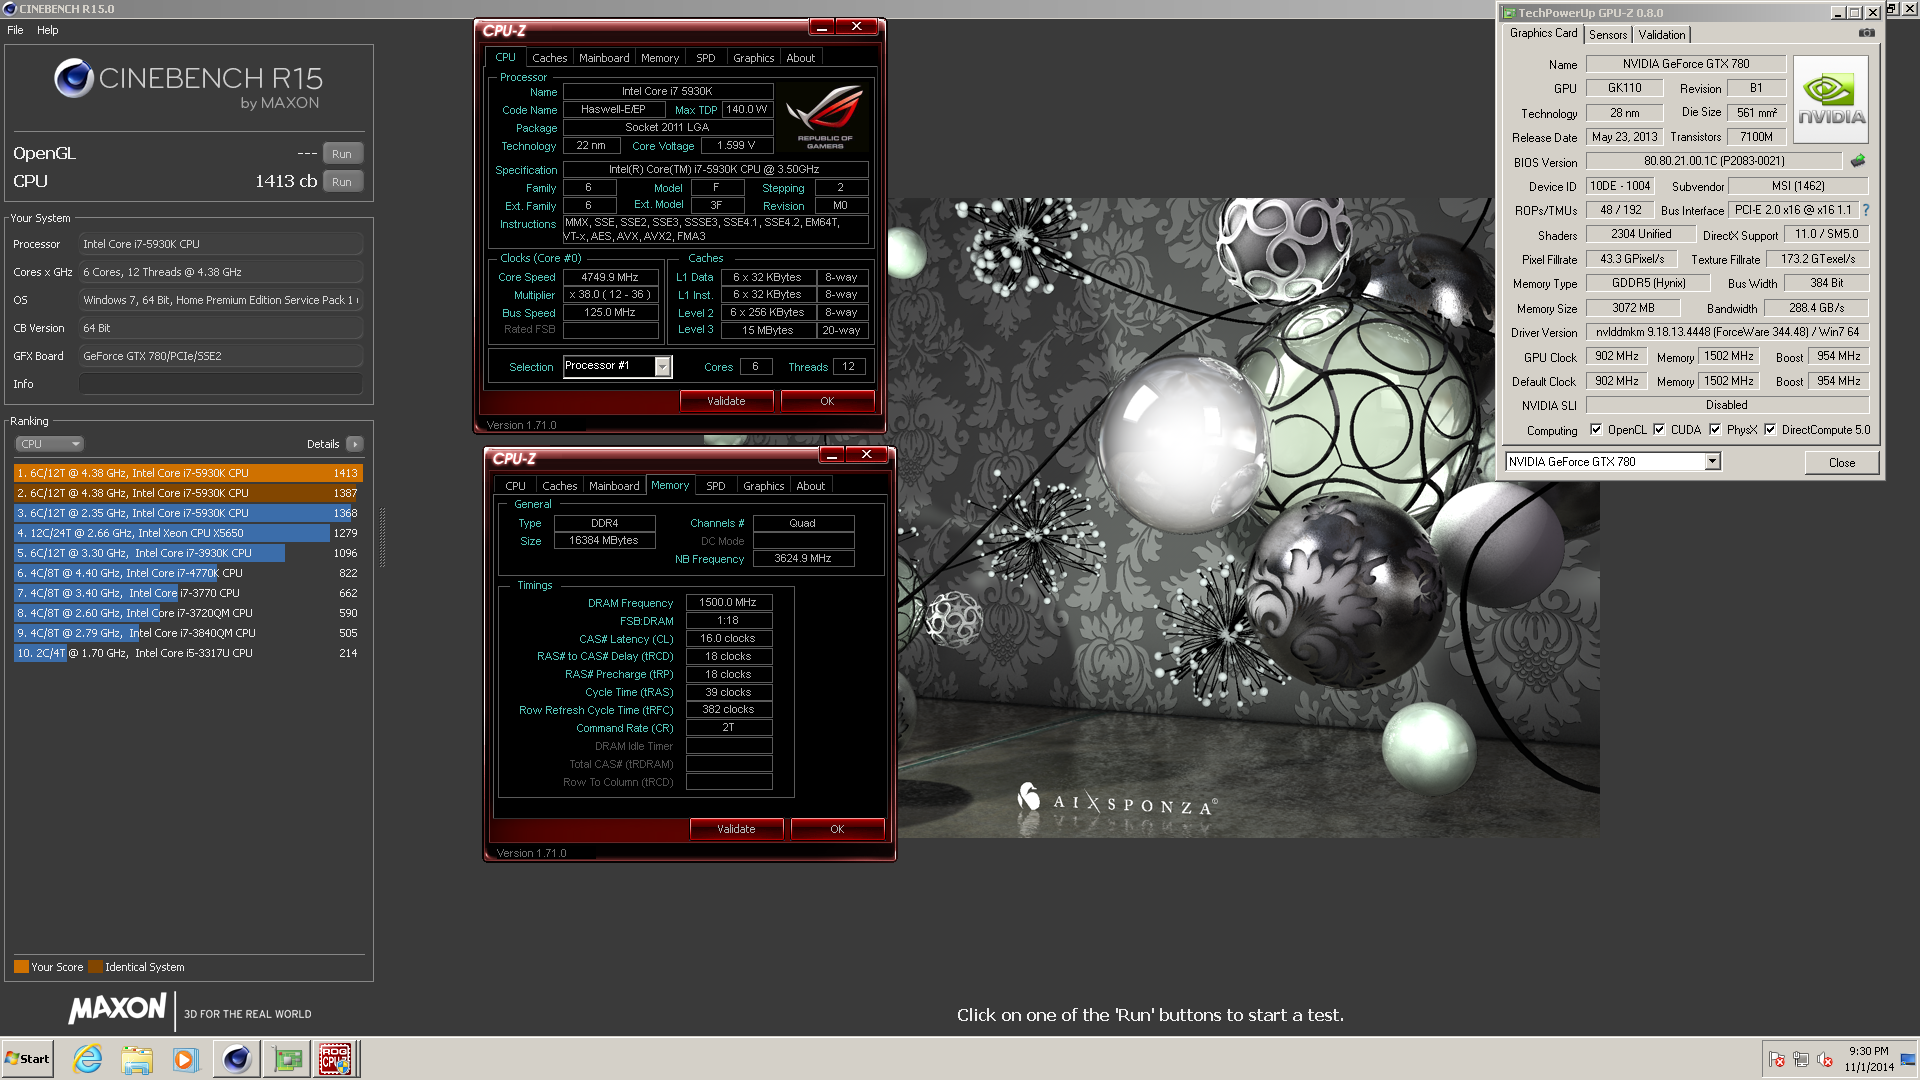Select ranking row 4 Intel Xeon X5650
Image resolution: width=1920 pixels, height=1080 pixels.
[x=188, y=533]
